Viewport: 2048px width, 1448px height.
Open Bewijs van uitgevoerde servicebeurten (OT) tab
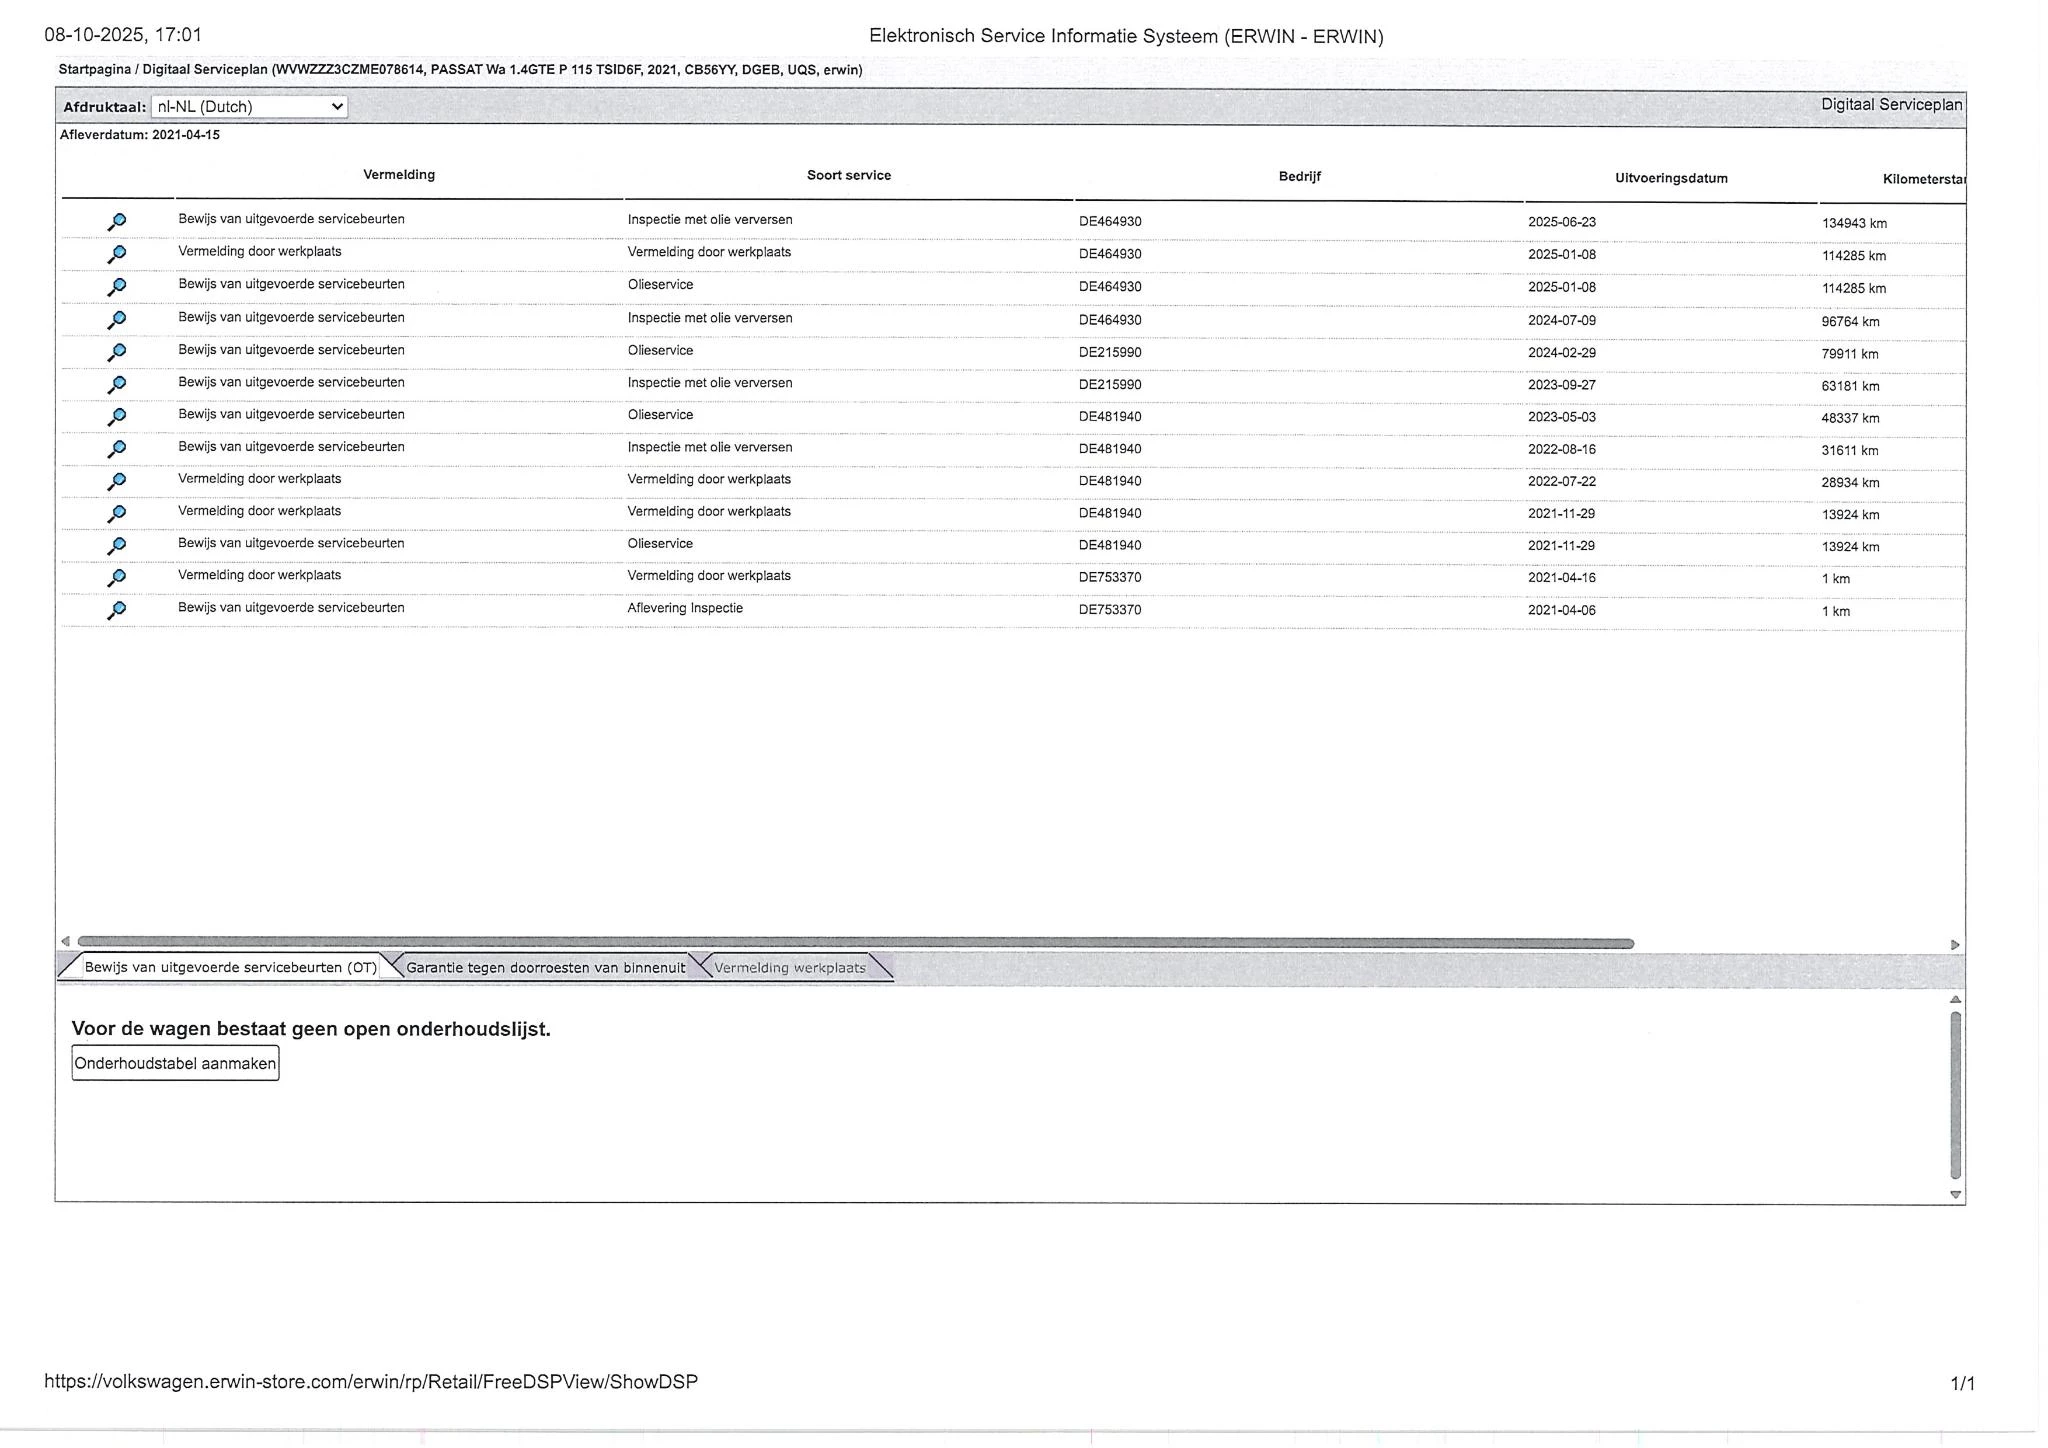[x=230, y=968]
